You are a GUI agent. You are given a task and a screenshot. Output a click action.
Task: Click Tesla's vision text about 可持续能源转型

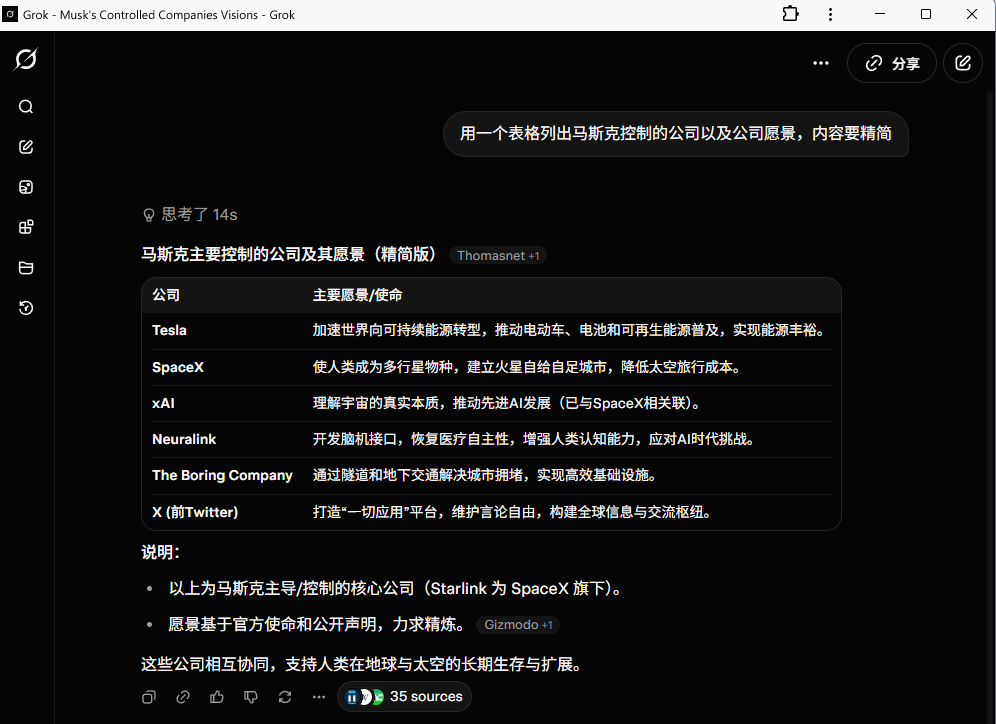click(x=570, y=330)
